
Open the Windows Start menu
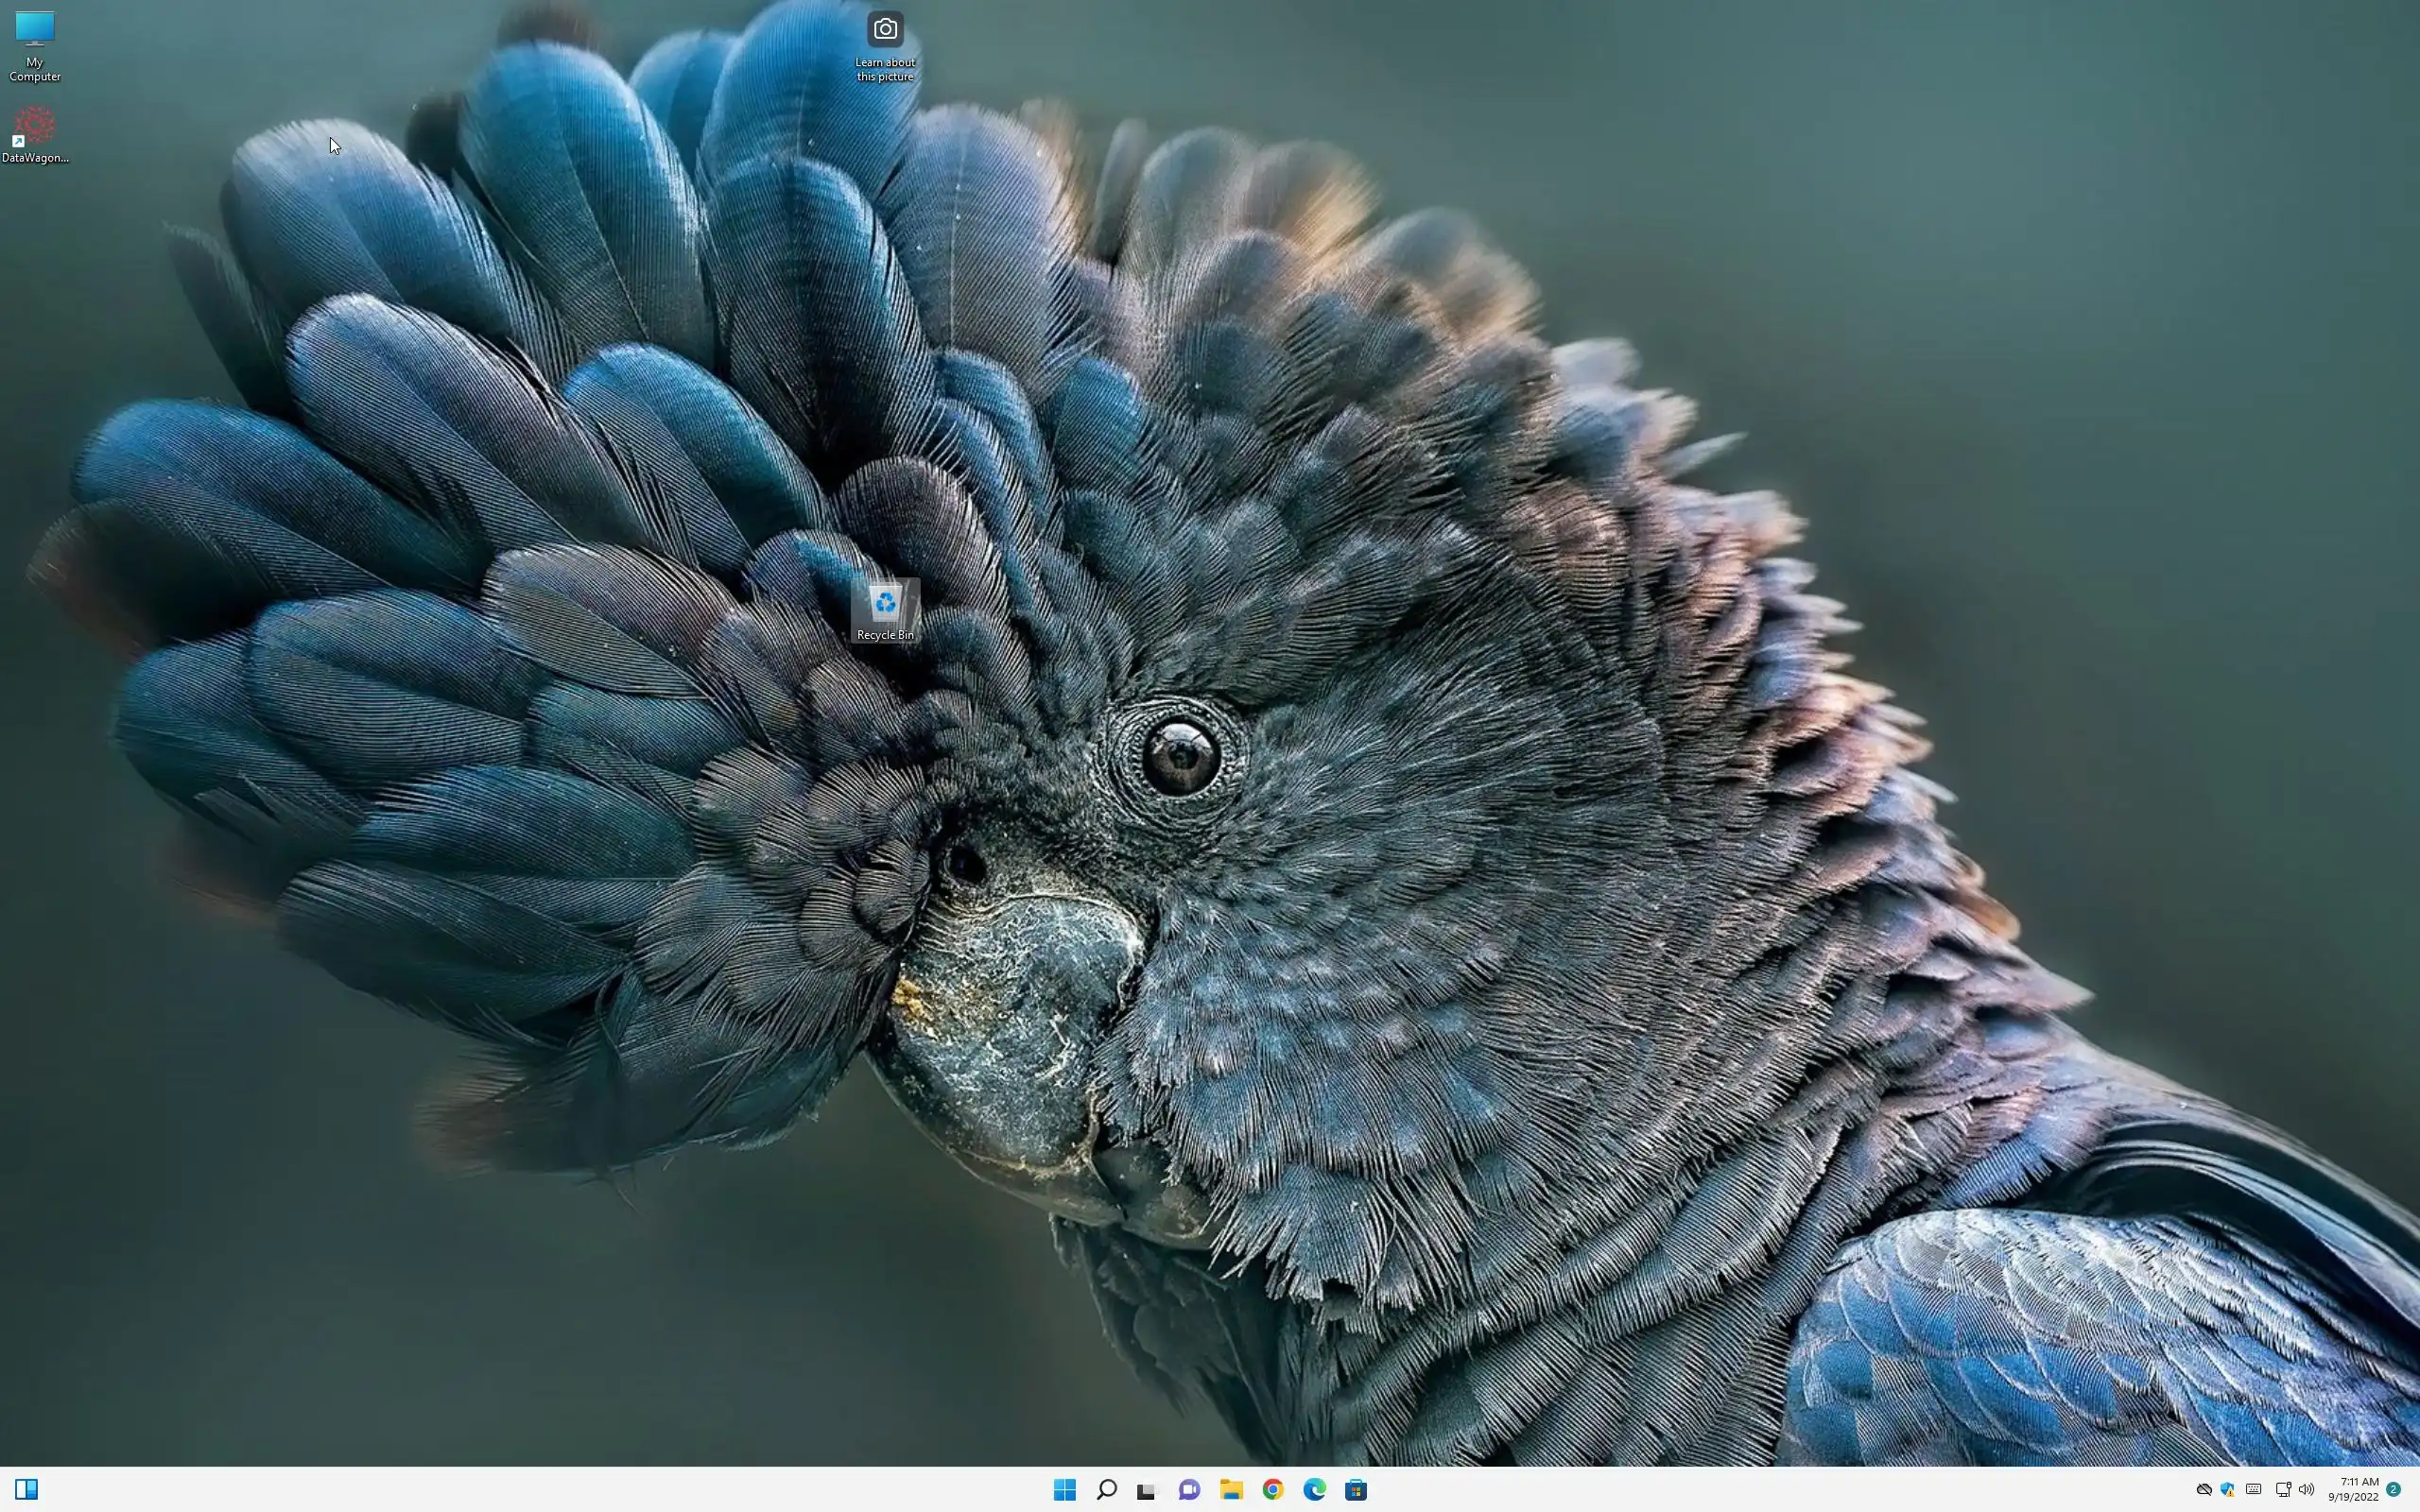pyautogui.click(x=1064, y=1490)
